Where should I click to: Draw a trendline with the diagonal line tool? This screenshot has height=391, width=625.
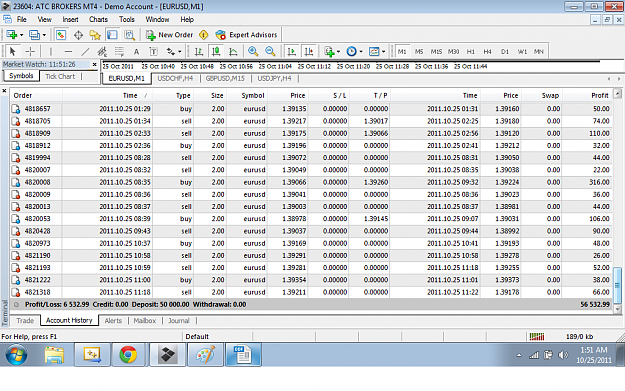click(x=85, y=51)
